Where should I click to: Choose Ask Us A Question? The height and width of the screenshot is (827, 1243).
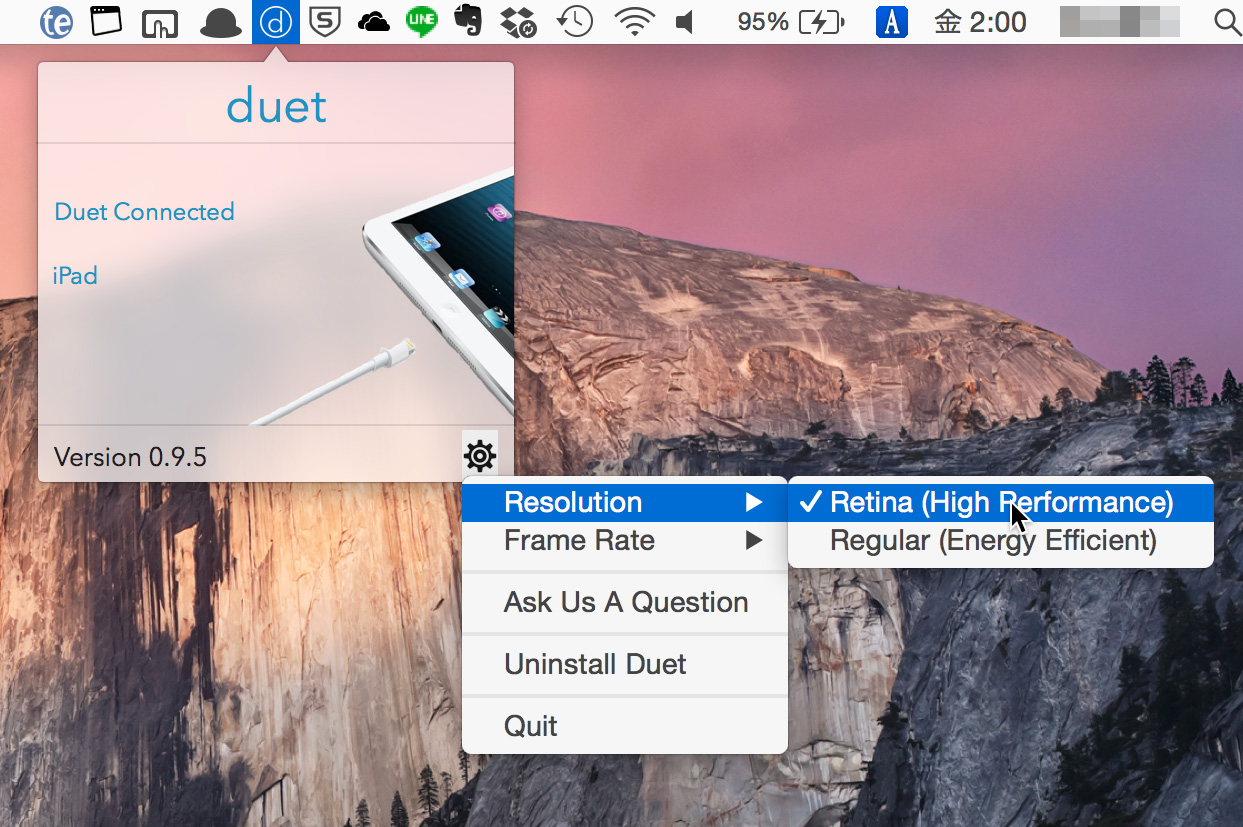click(625, 603)
